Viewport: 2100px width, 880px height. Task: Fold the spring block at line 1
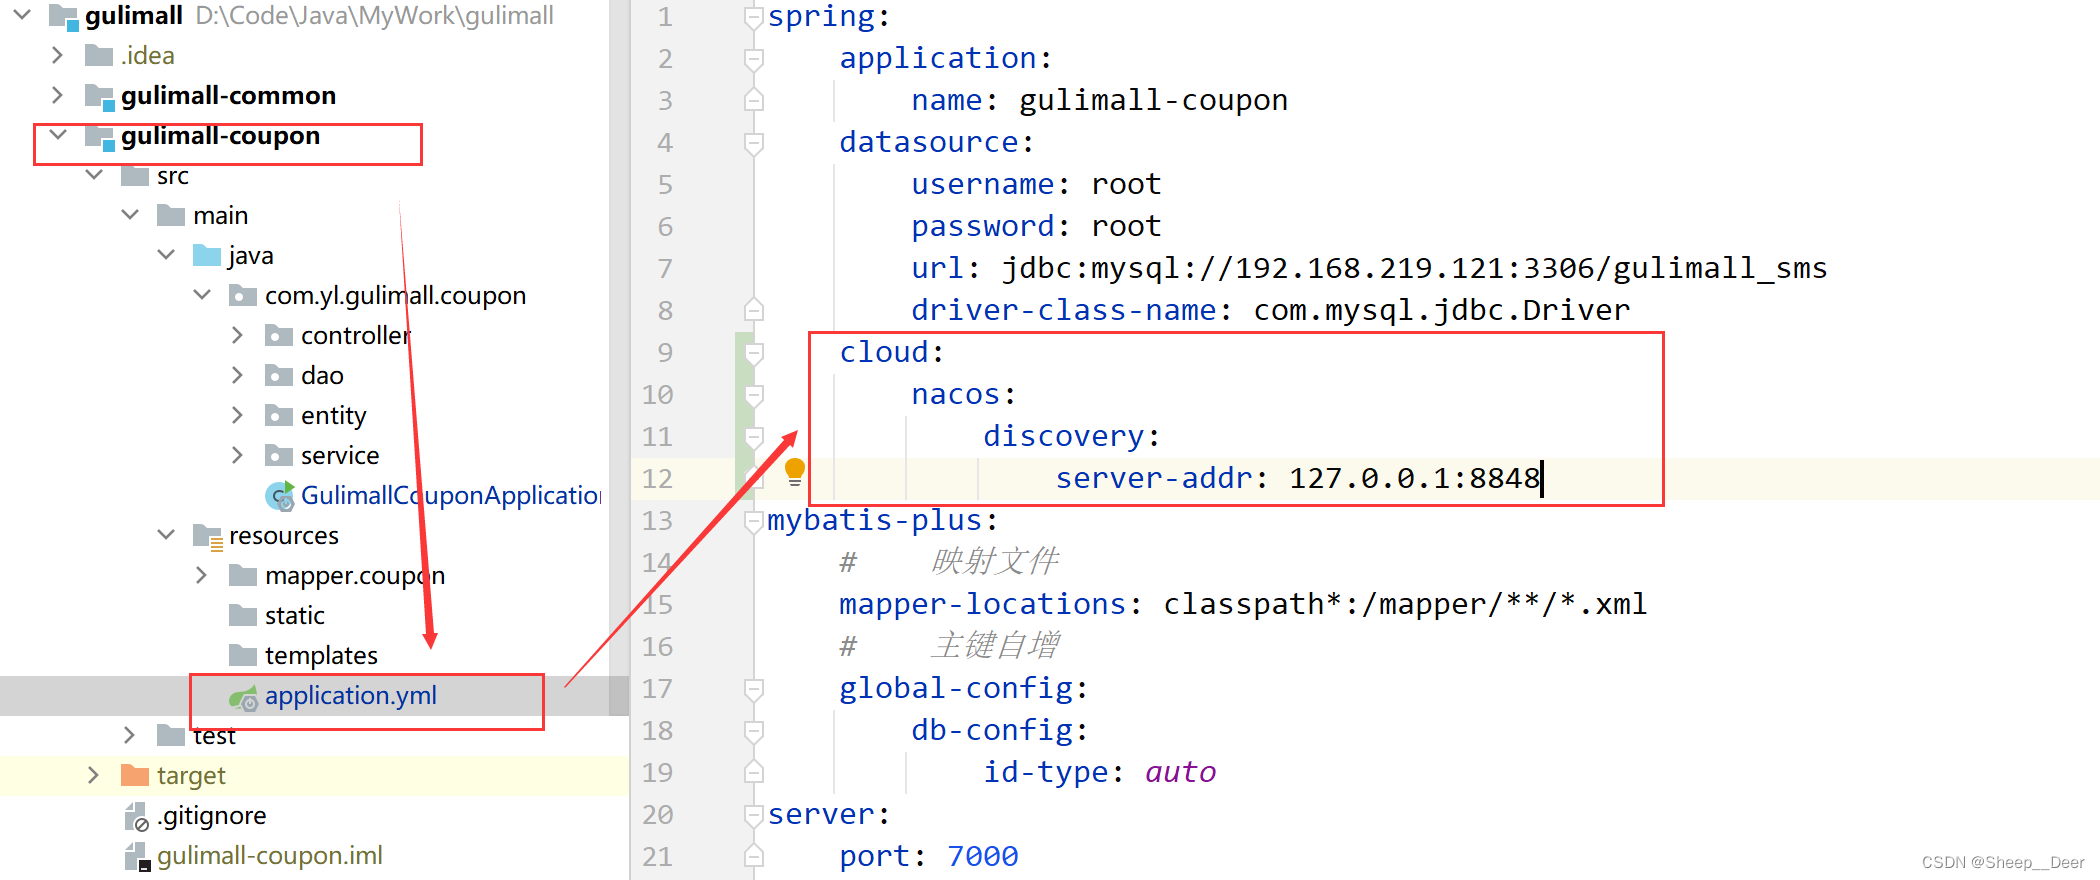click(x=754, y=17)
